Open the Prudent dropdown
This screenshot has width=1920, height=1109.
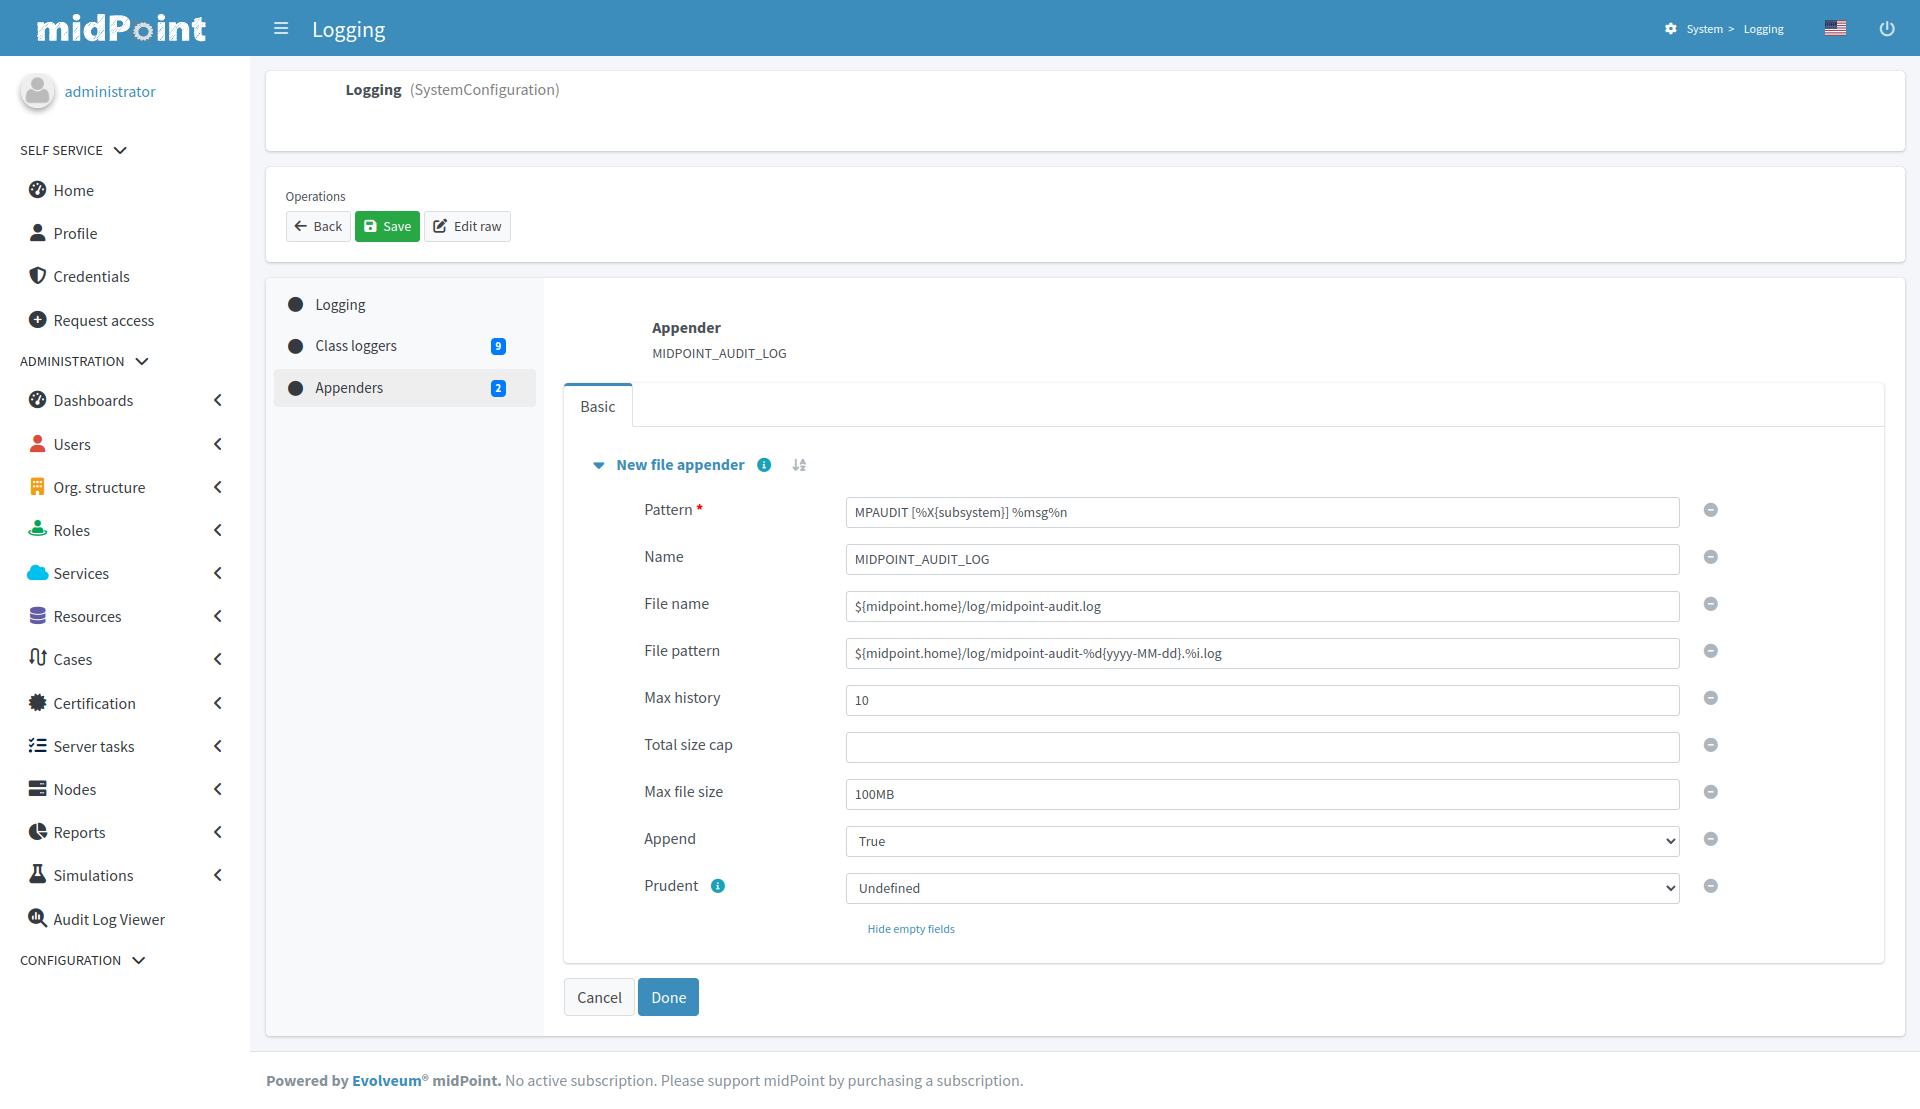pyautogui.click(x=1262, y=888)
